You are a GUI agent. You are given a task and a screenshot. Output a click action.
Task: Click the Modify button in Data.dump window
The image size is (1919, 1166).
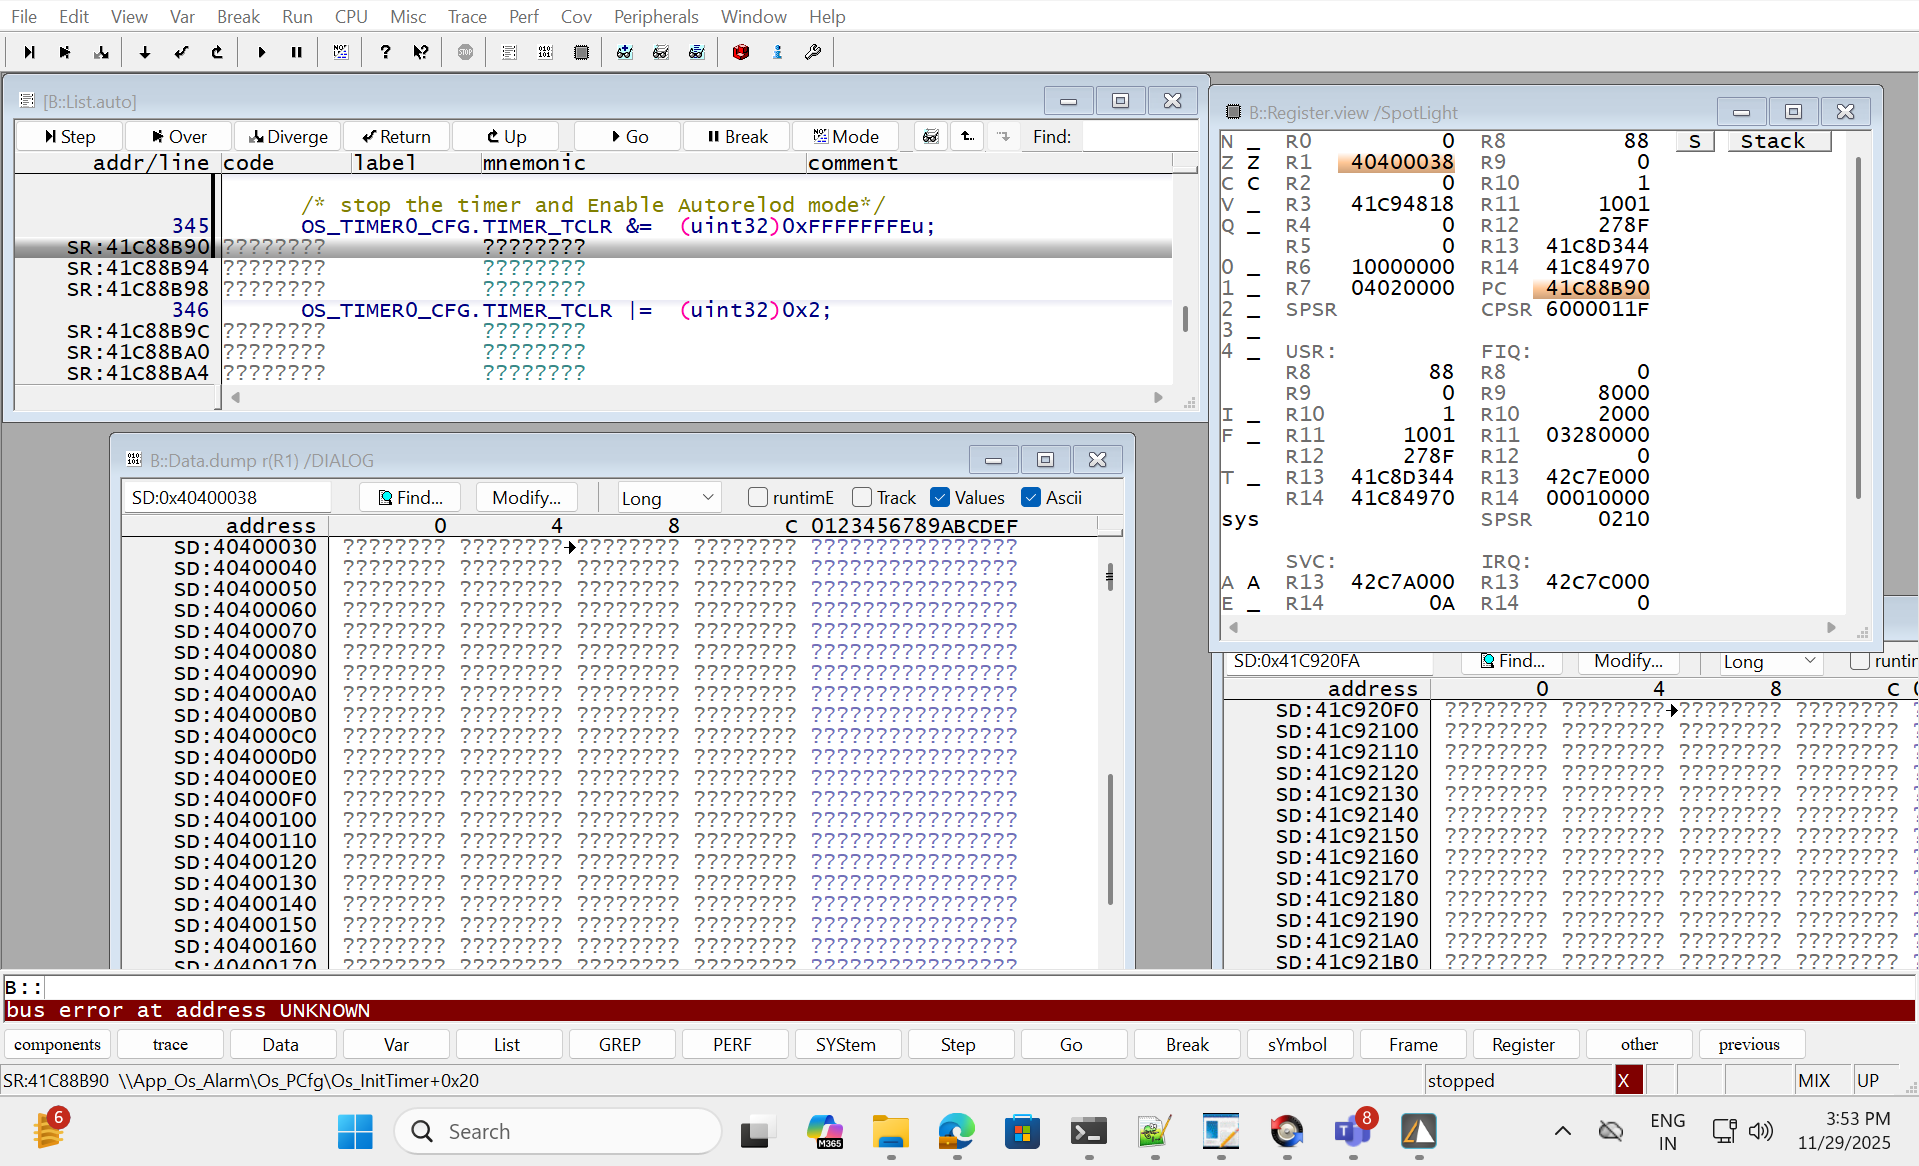tap(526, 497)
